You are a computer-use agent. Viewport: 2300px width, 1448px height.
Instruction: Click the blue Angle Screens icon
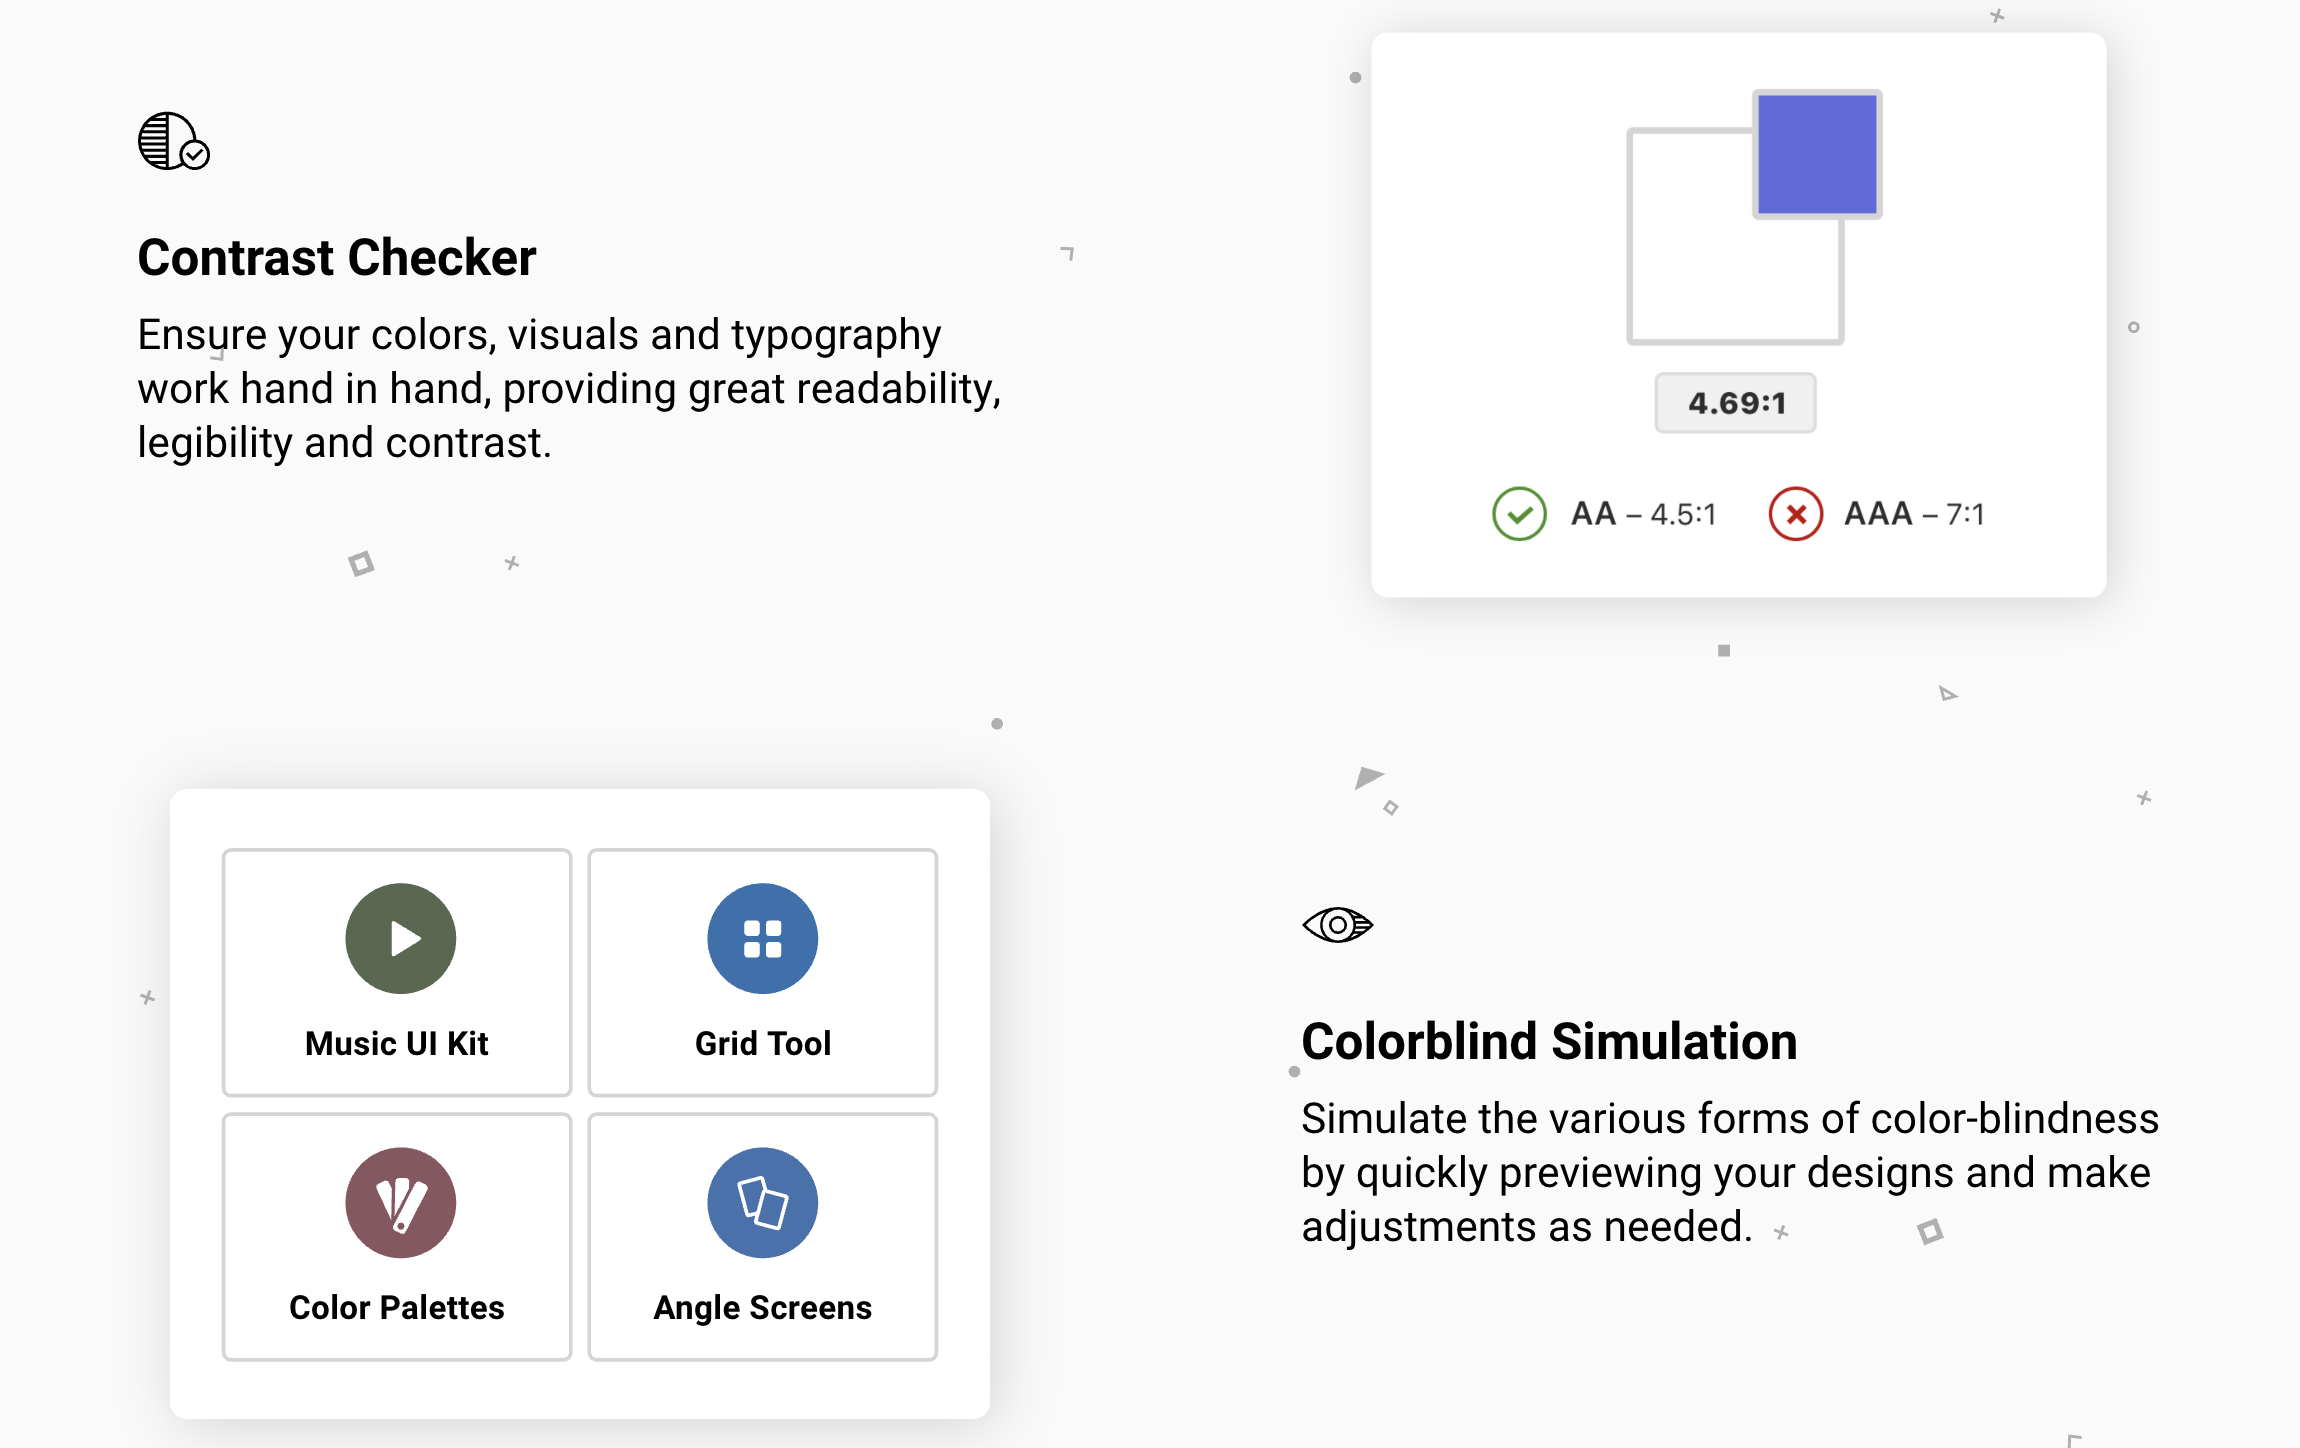click(762, 1202)
